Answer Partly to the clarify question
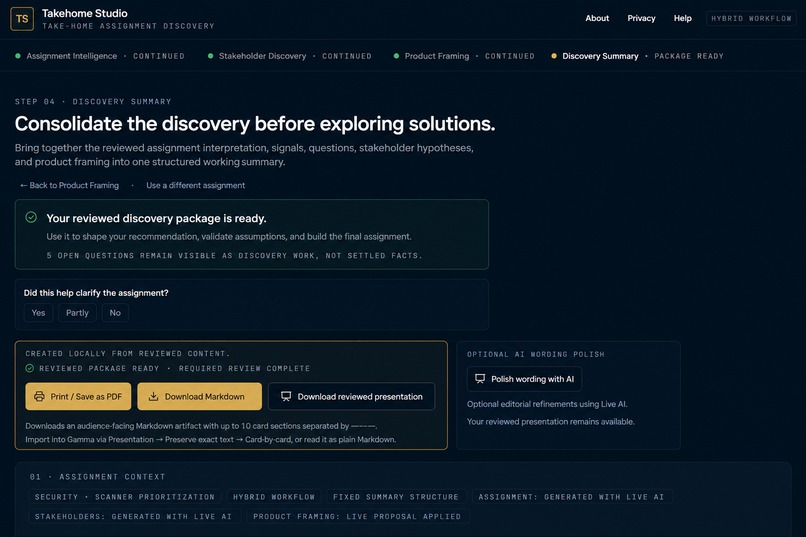The width and height of the screenshot is (806, 537). 77,312
